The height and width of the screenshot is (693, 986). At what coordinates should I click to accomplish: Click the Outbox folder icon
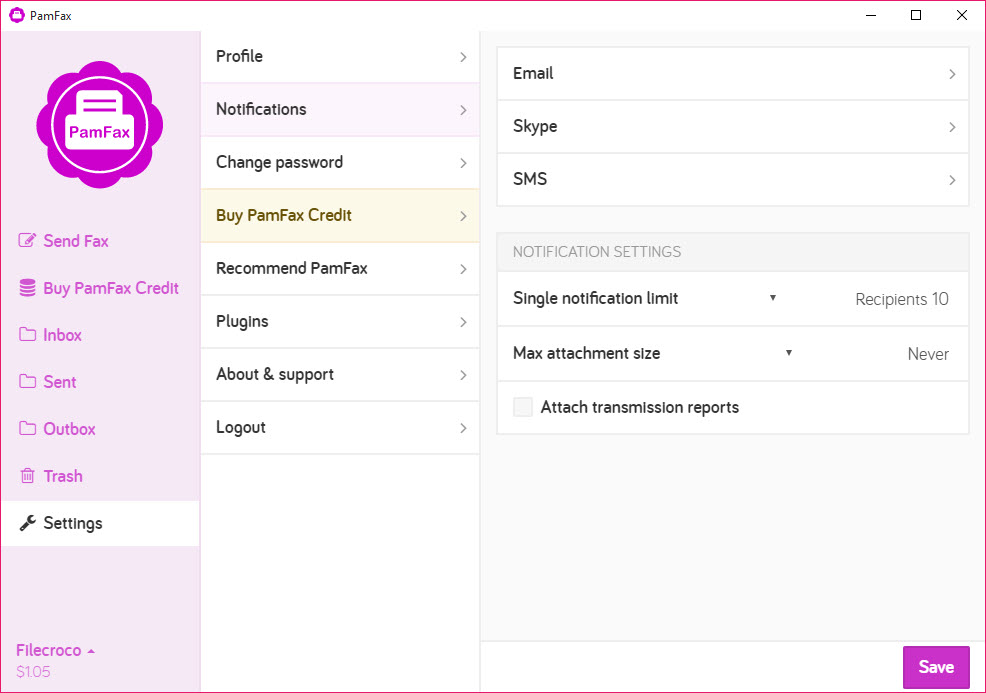[x=28, y=429]
